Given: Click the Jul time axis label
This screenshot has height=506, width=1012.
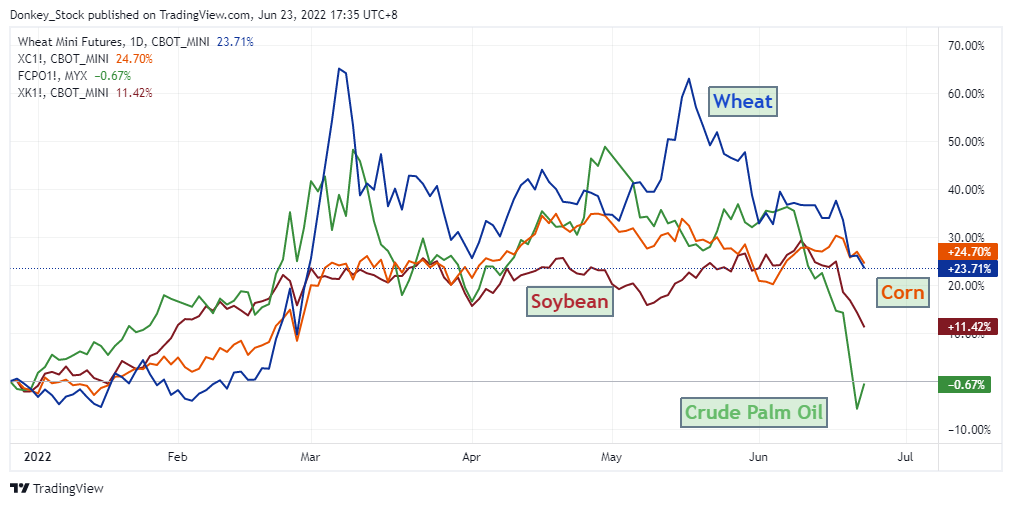Looking at the screenshot, I should click(906, 458).
